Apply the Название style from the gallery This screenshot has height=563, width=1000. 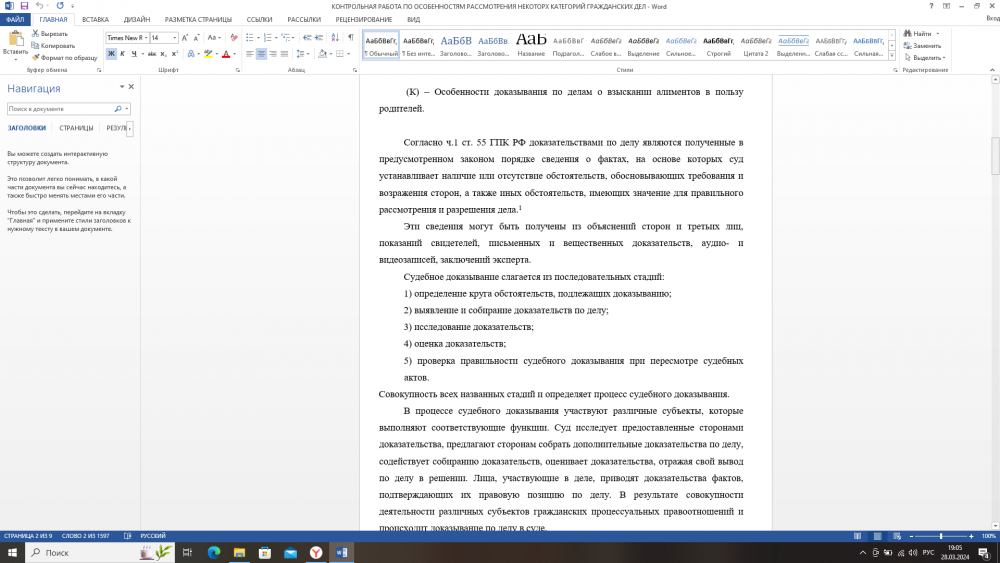point(532,45)
